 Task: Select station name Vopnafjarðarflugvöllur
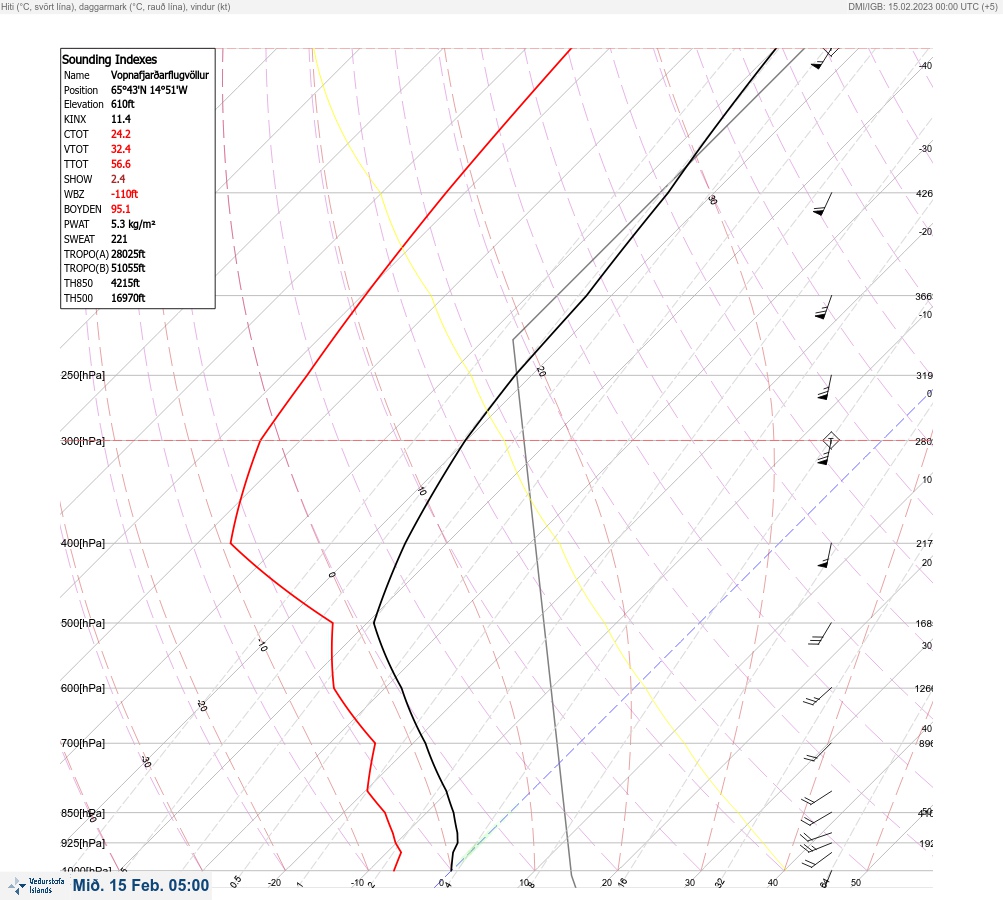[160, 75]
